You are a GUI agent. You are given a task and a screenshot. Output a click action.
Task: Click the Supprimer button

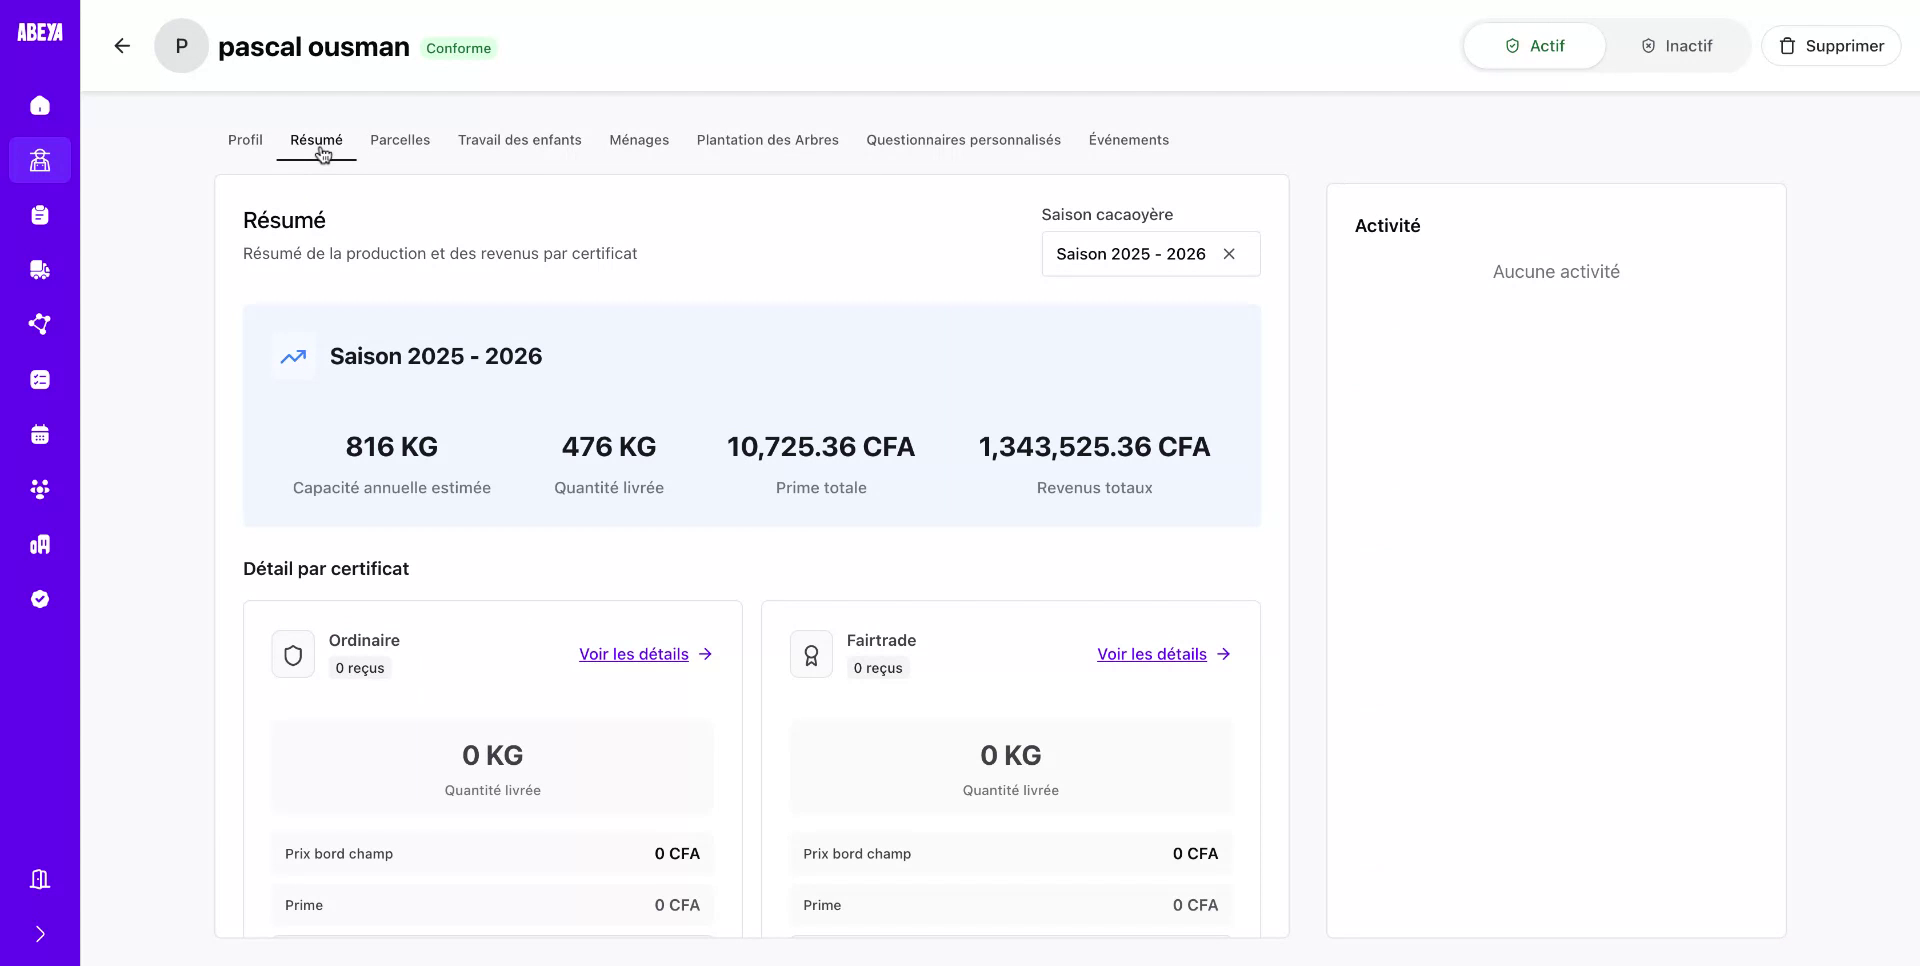1830,46
